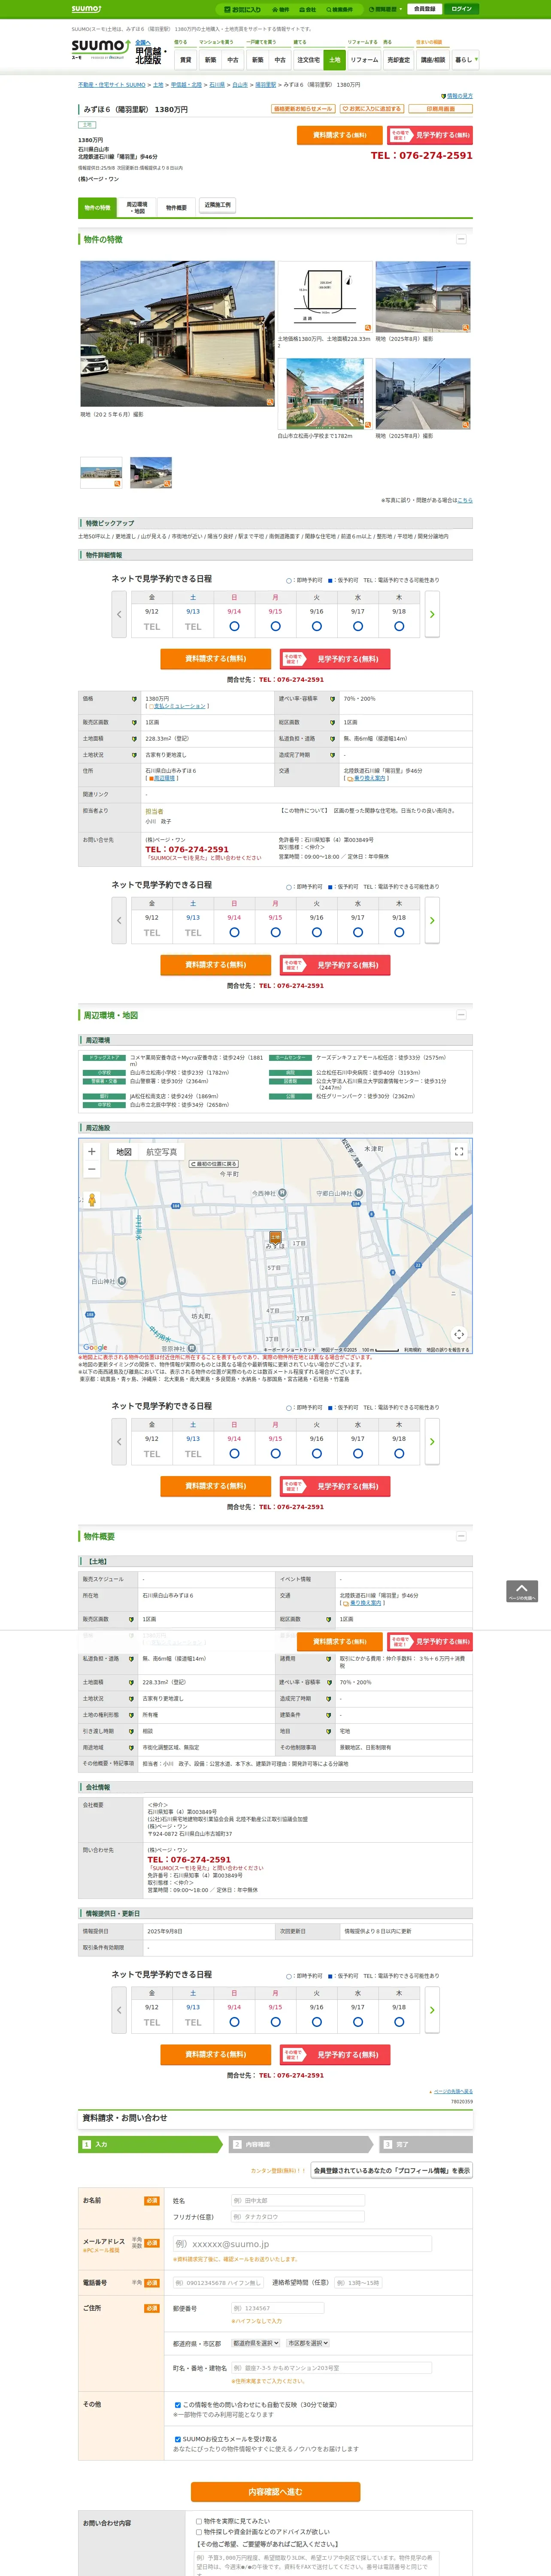
Task: Open the 検索条件 saved search icon
Action: [340, 9]
